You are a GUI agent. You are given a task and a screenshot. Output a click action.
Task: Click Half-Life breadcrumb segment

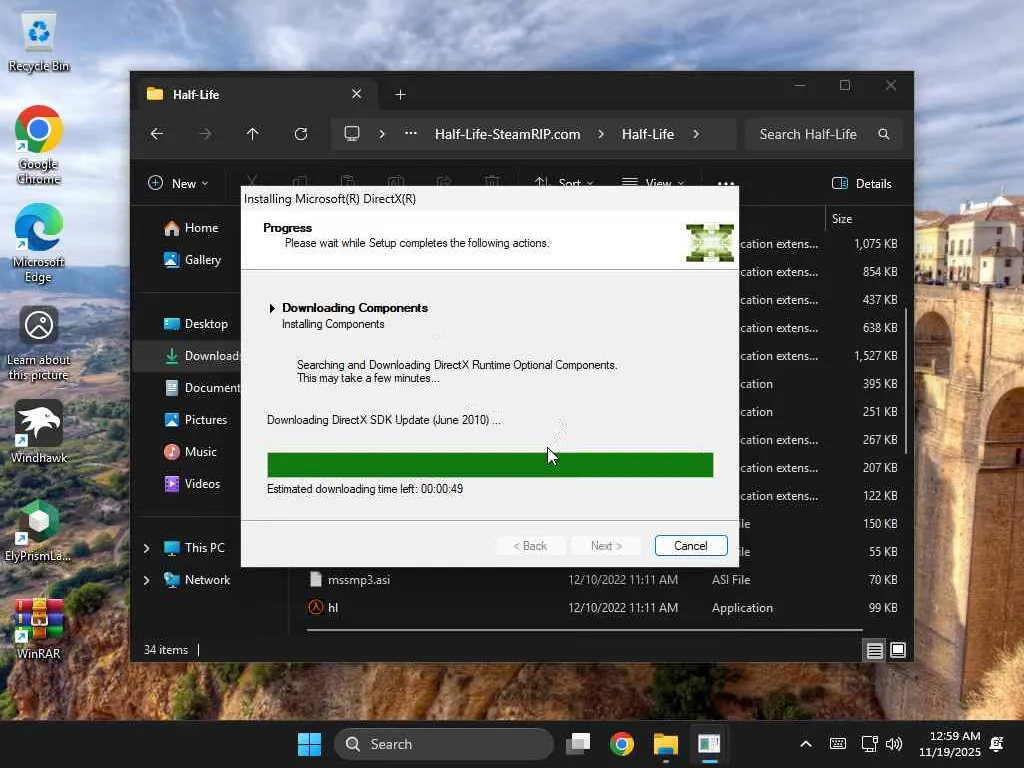click(x=648, y=134)
